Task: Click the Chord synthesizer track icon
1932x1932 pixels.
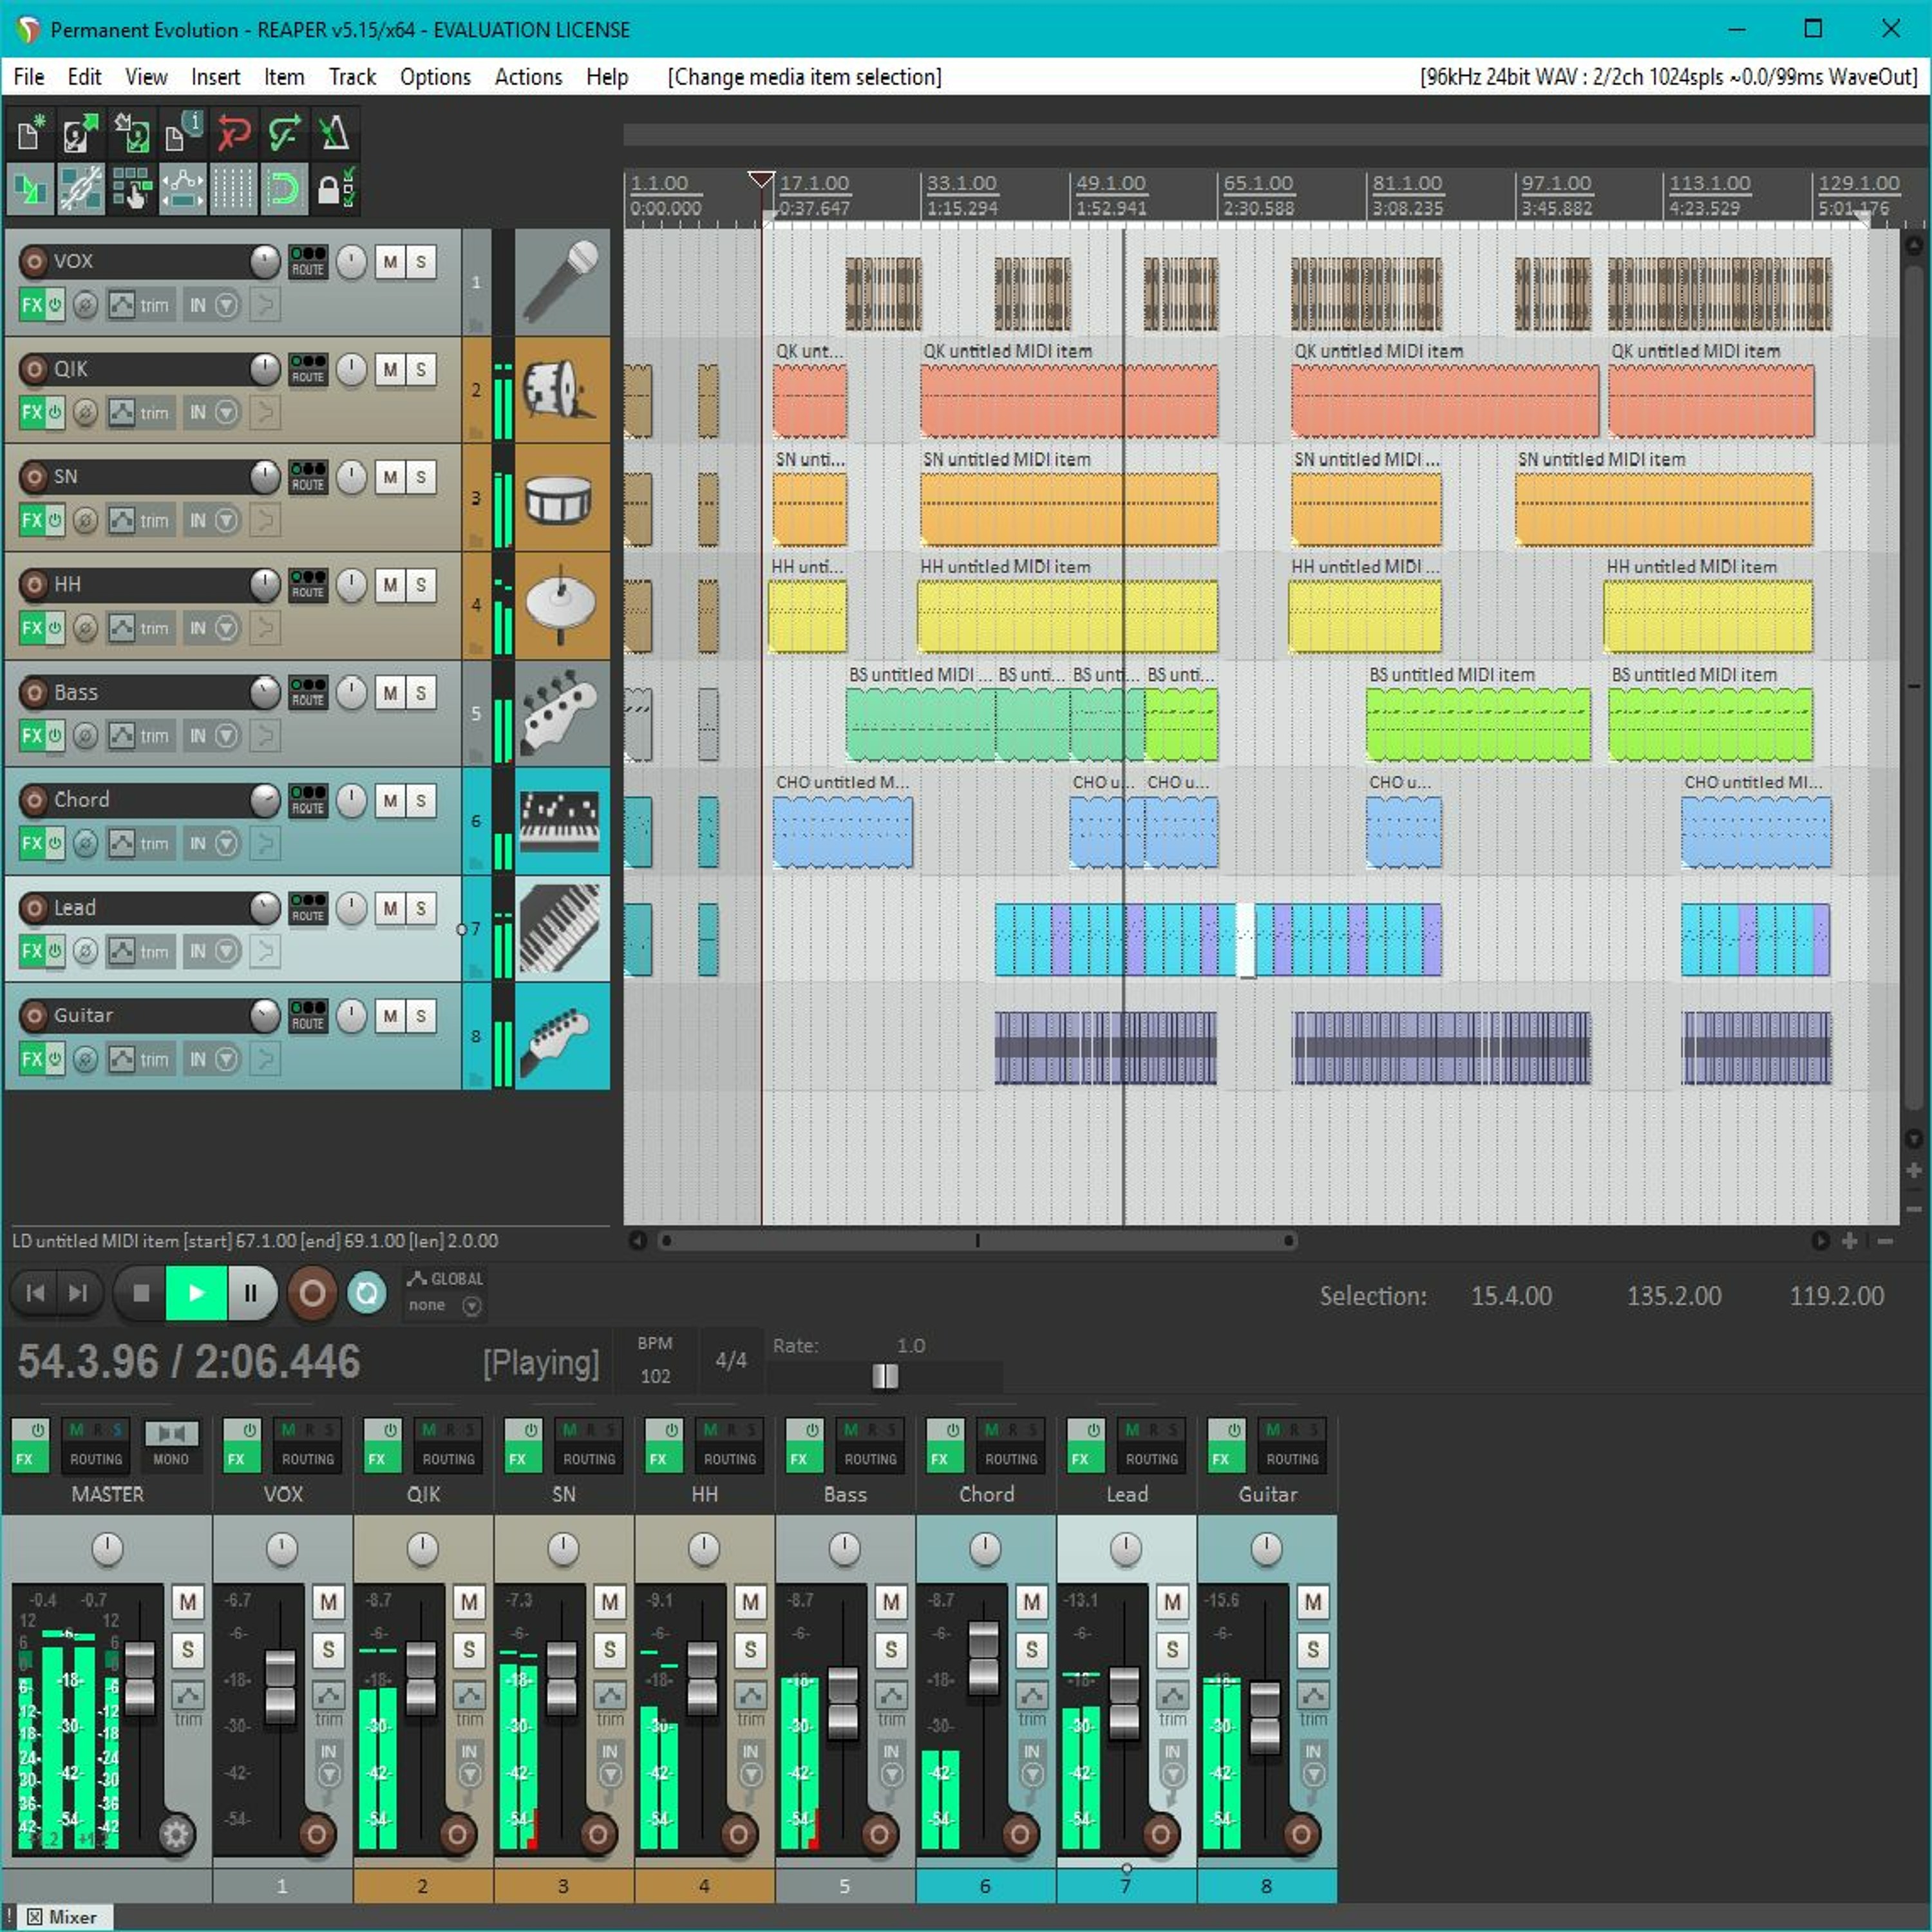Action: click(562, 821)
